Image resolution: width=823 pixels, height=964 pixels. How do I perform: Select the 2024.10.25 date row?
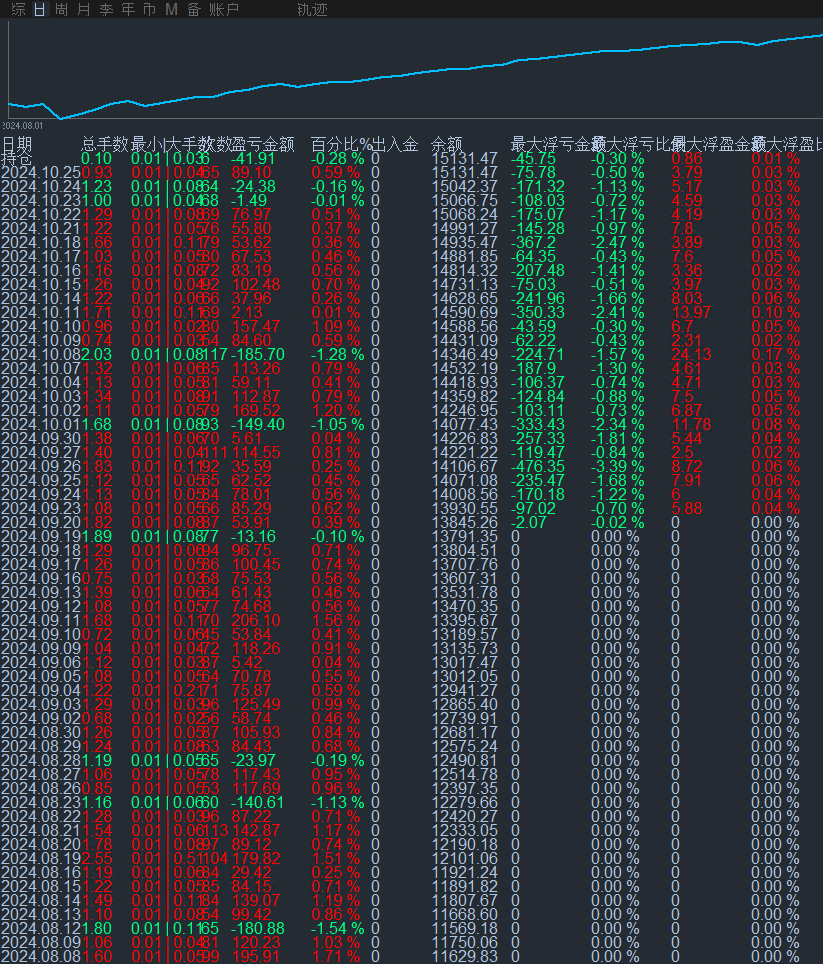[x=40, y=170]
